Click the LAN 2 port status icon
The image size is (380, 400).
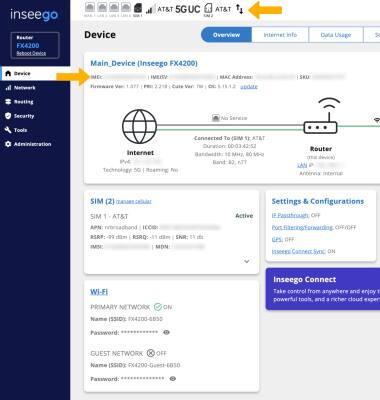[x=101, y=7]
